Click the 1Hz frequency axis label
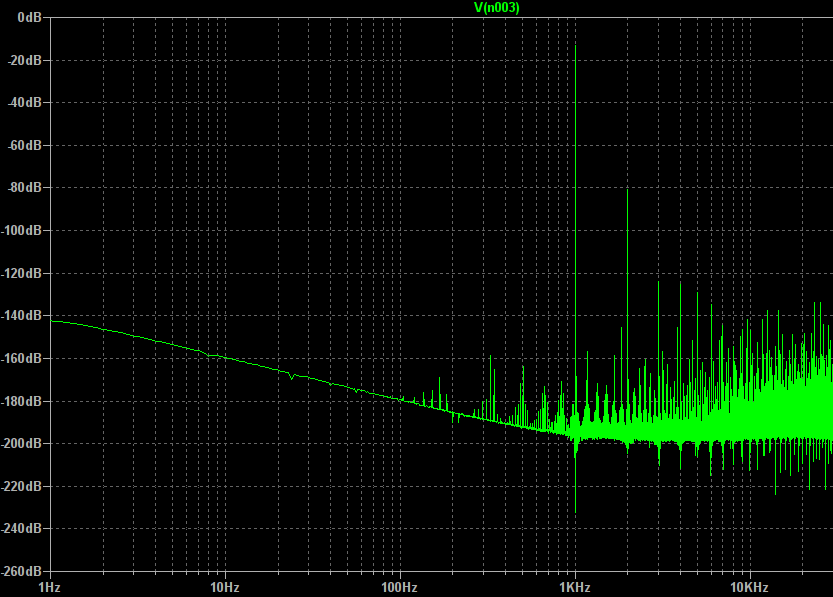 49,587
